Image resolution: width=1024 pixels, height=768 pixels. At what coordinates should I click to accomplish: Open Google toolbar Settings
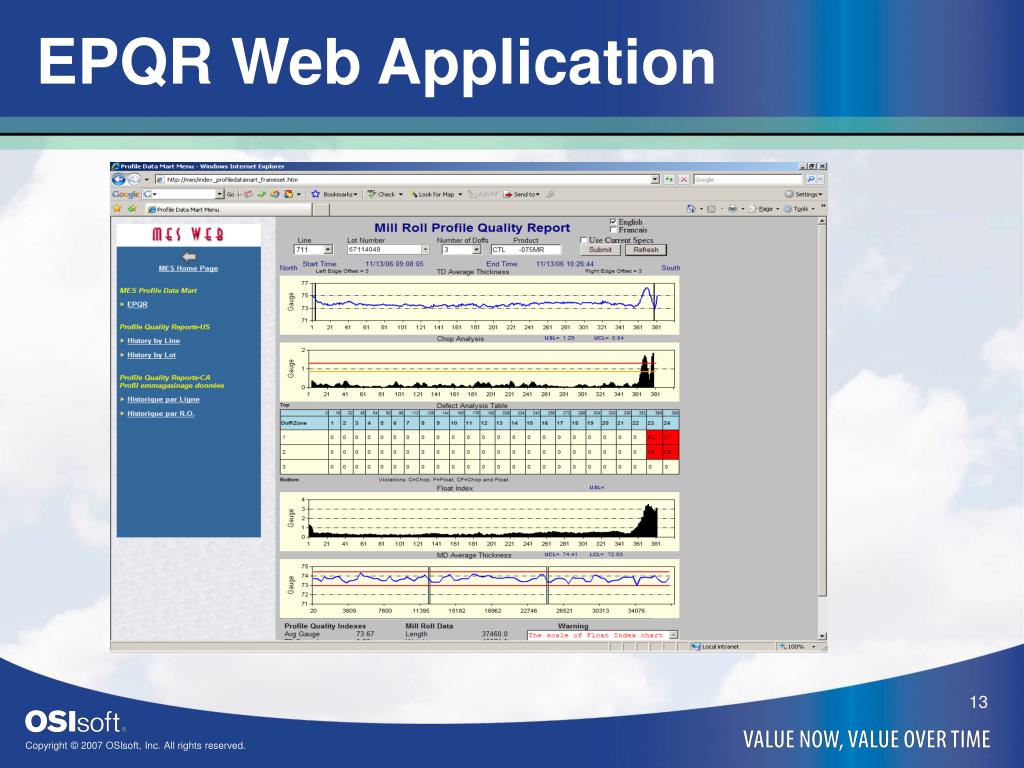[803, 194]
